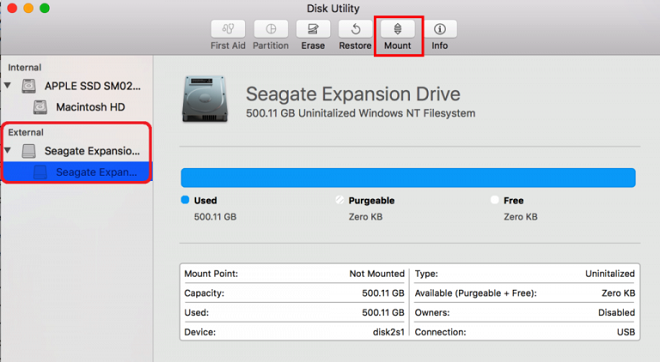The image size is (660, 362).
Task: Click the Mount Point: label
Action: (211, 274)
